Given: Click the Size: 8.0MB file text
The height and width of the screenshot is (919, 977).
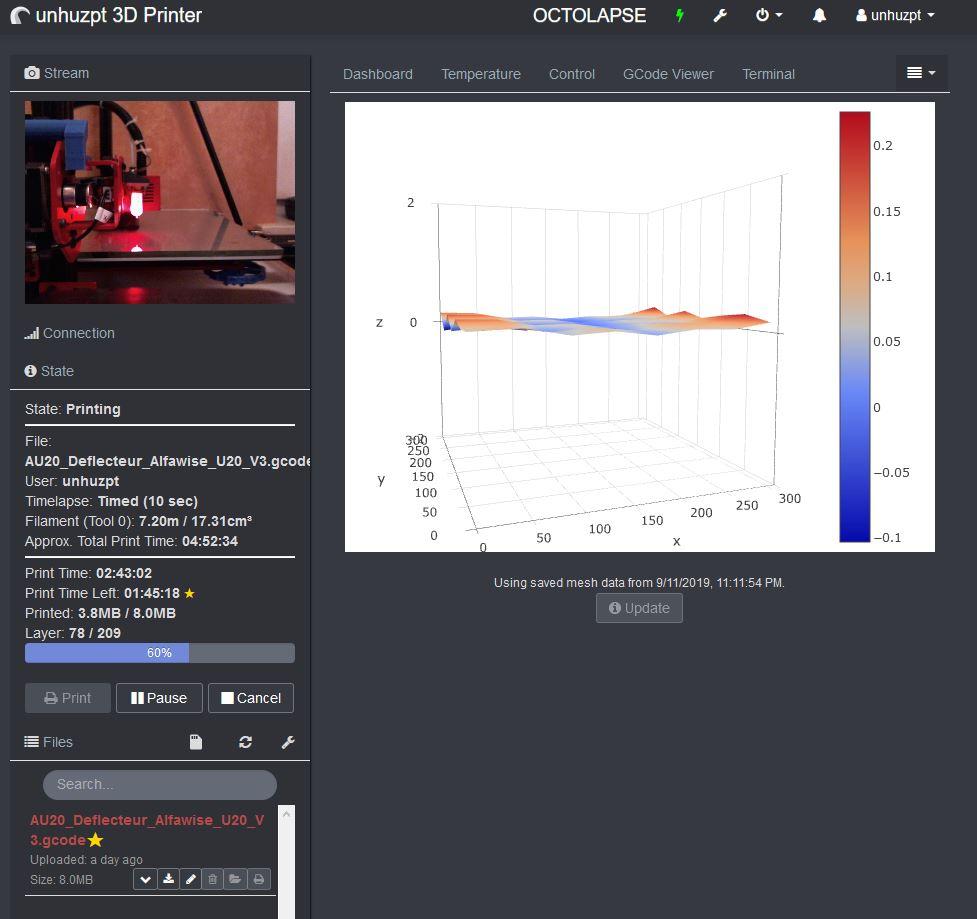Looking at the screenshot, I should coord(61,880).
